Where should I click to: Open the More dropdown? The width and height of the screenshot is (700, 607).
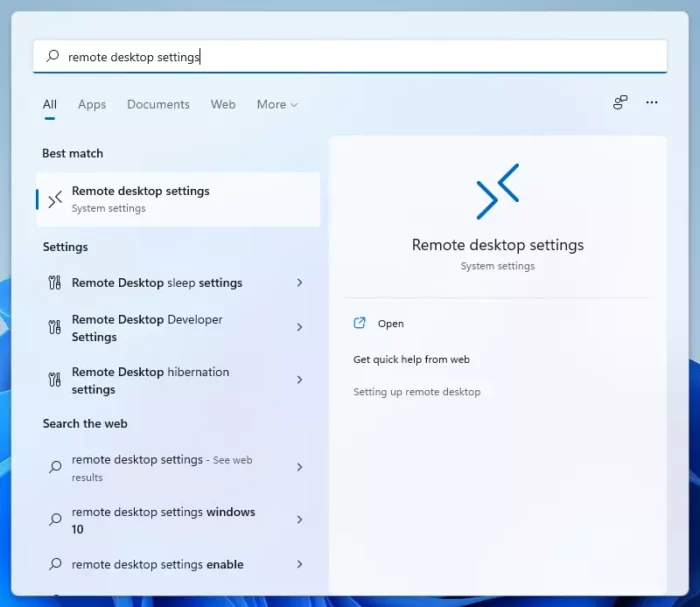[277, 104]
